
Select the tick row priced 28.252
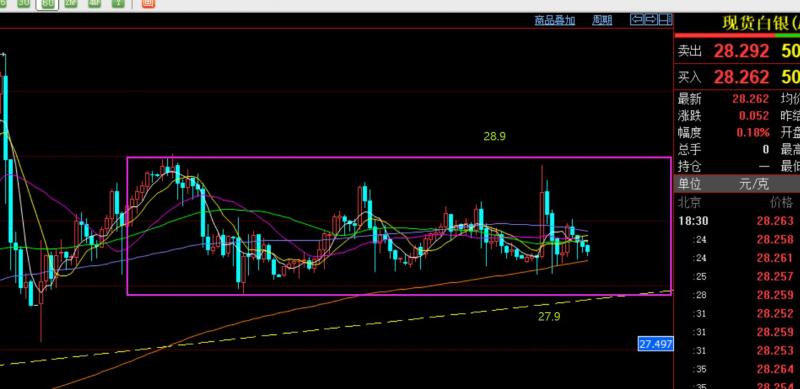coord(737,313)
